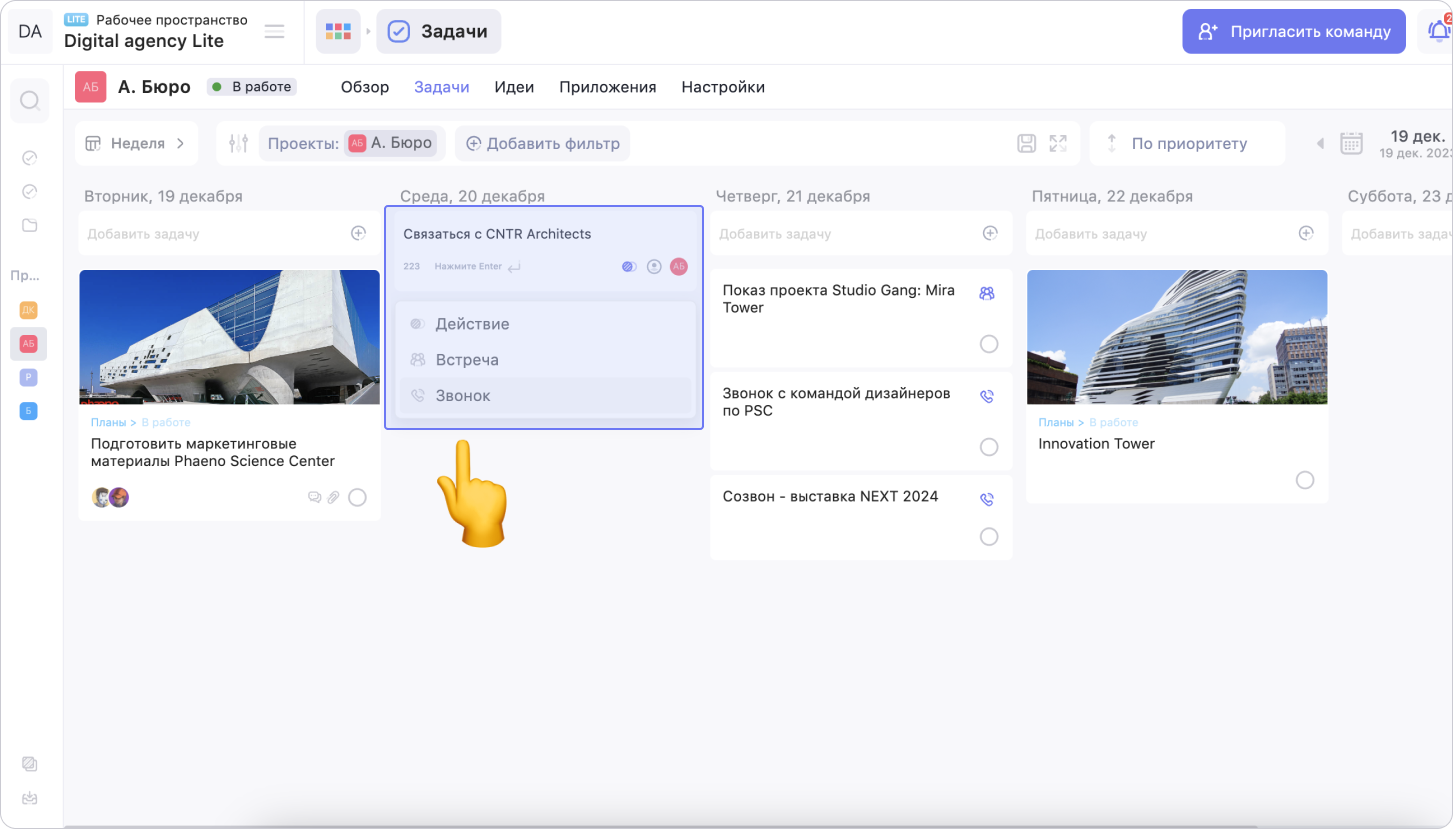Click the assignee person icon in new task
Image resolution: width=1453 pixels, height=829 pixels.
point(654,267)
